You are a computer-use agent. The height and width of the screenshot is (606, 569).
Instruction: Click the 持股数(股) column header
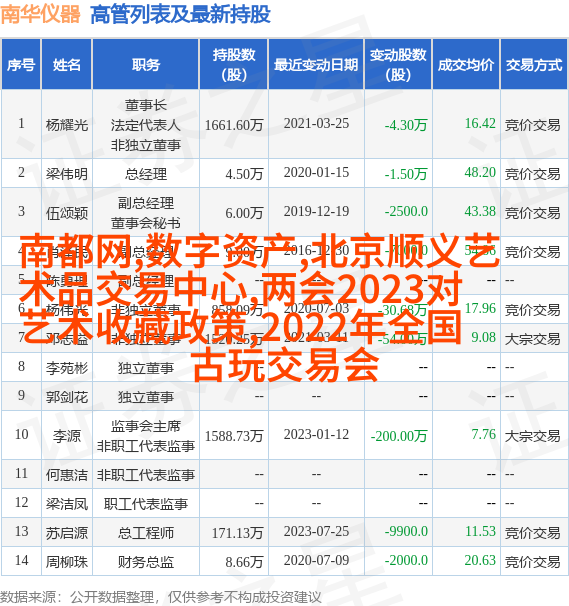tap(234, 65)
